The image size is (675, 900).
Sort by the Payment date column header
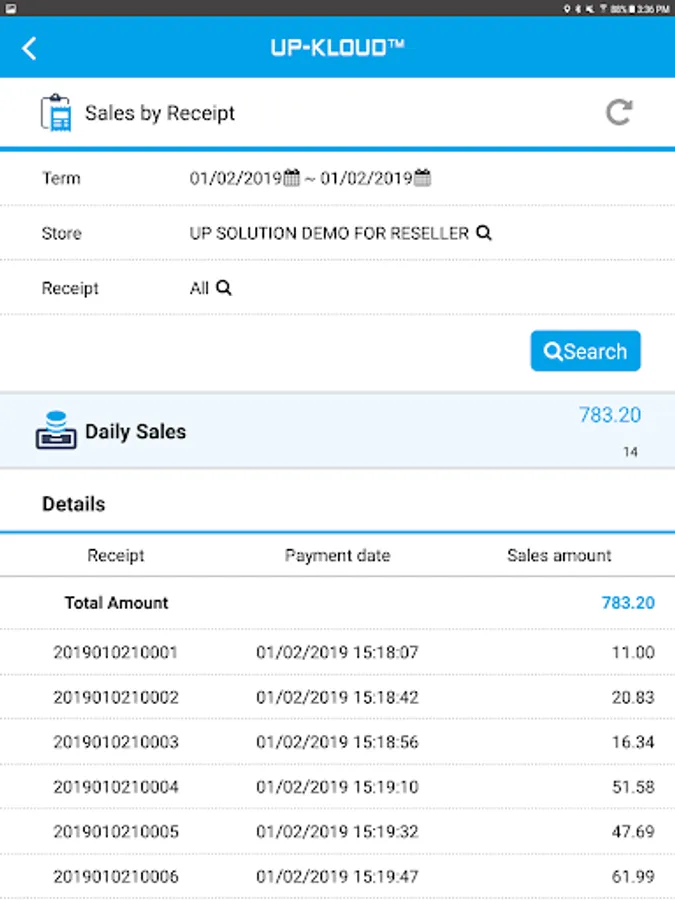pos(338,556)
